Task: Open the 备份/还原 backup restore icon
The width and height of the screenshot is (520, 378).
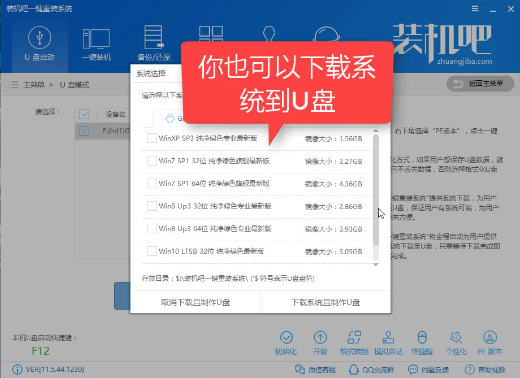Action: 154,43
